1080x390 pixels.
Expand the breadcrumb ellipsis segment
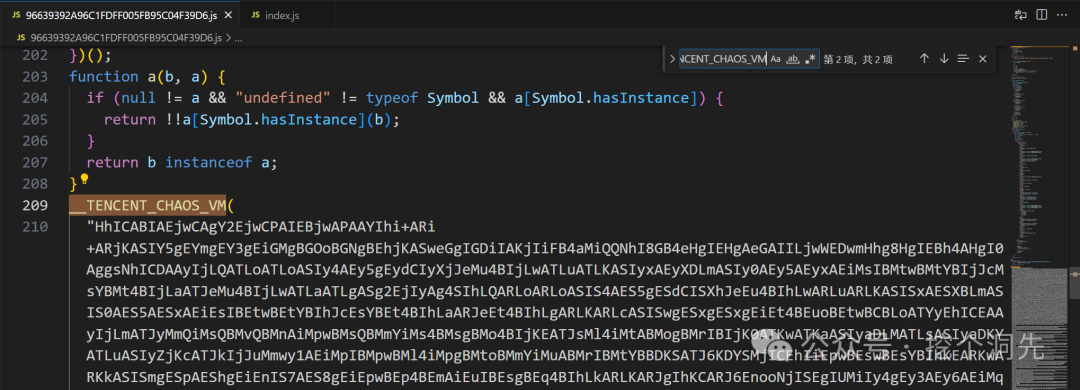click(x=238, y=38)
